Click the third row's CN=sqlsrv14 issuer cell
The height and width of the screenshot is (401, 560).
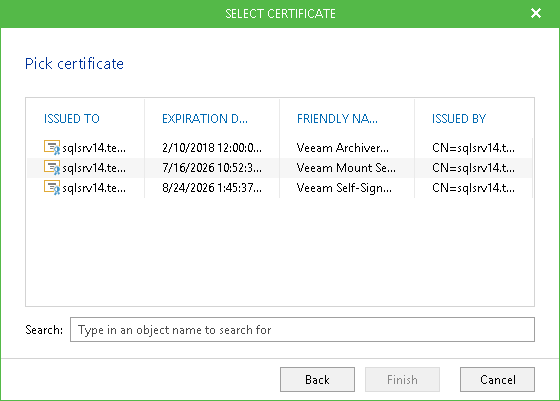pos(473,188)
